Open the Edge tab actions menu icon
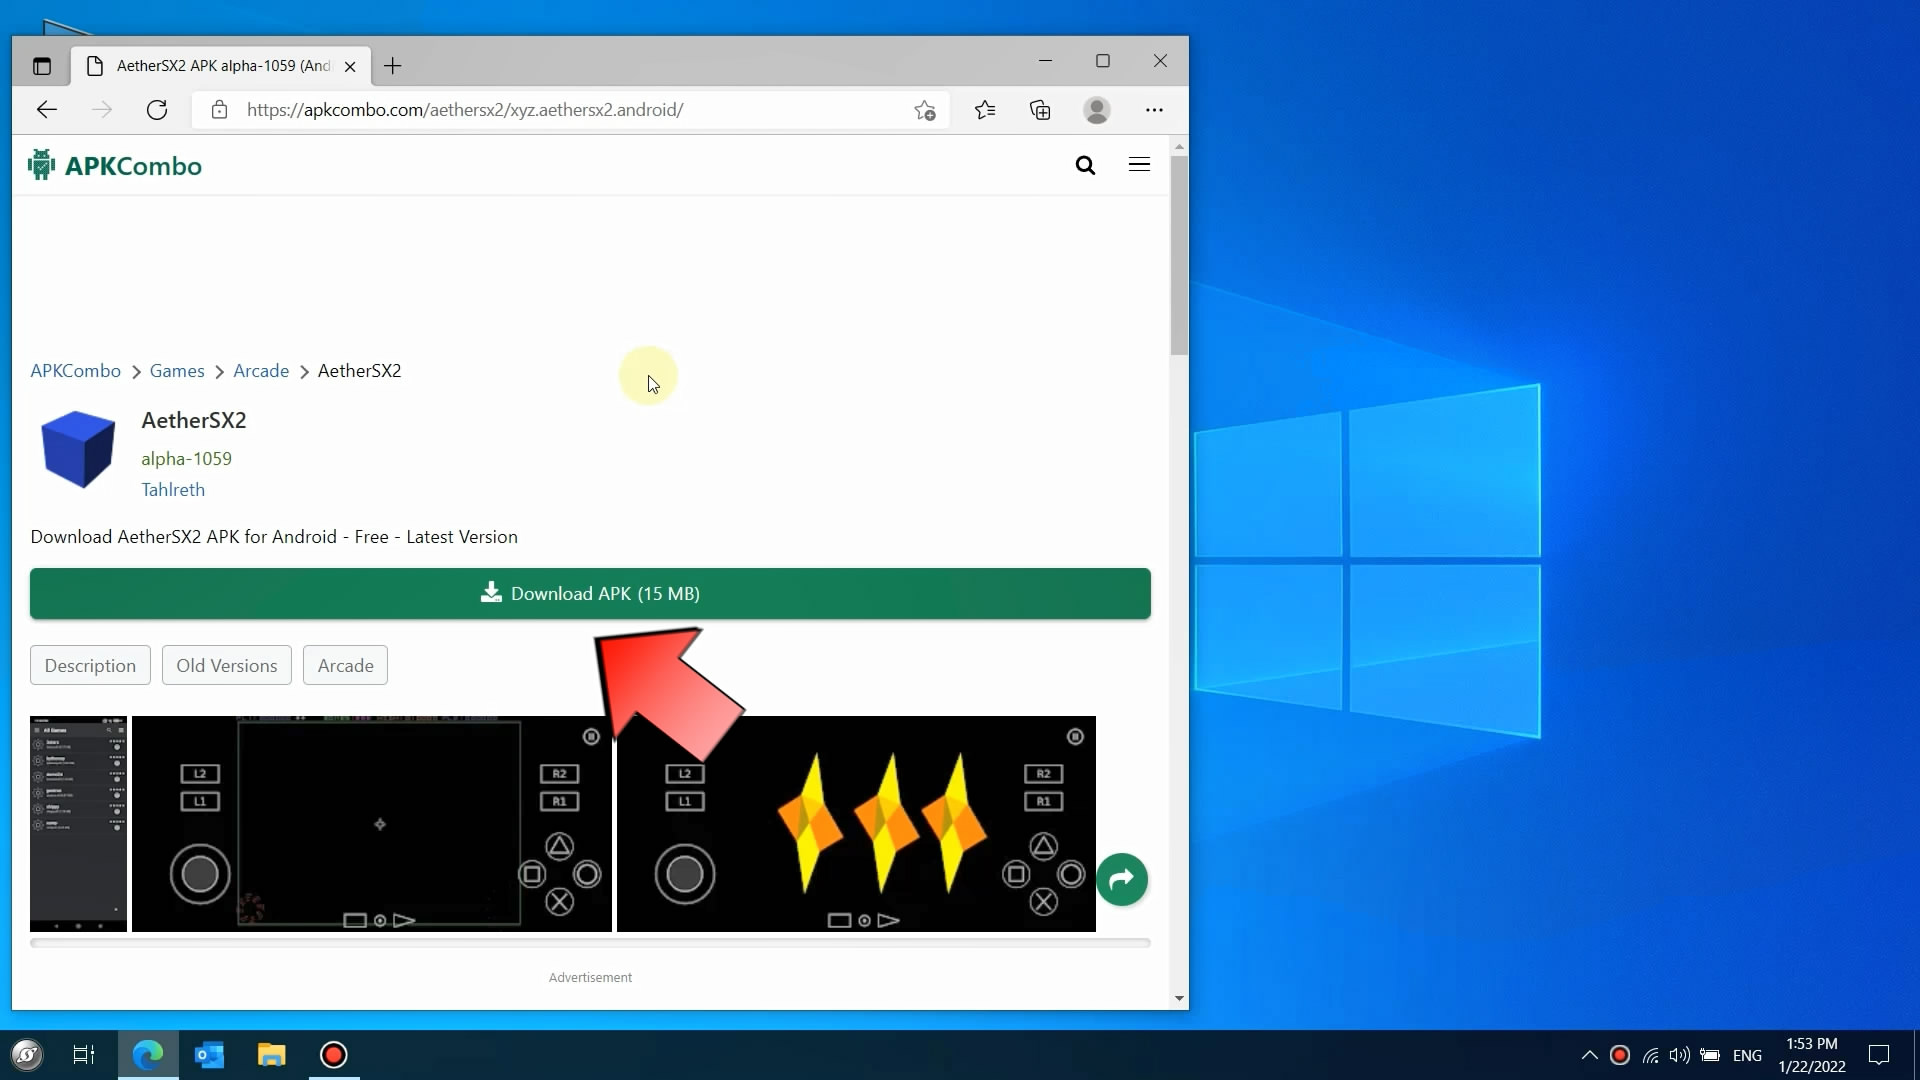The width and height of the screenshot is (1920, 1080). [x=41, y=66]
